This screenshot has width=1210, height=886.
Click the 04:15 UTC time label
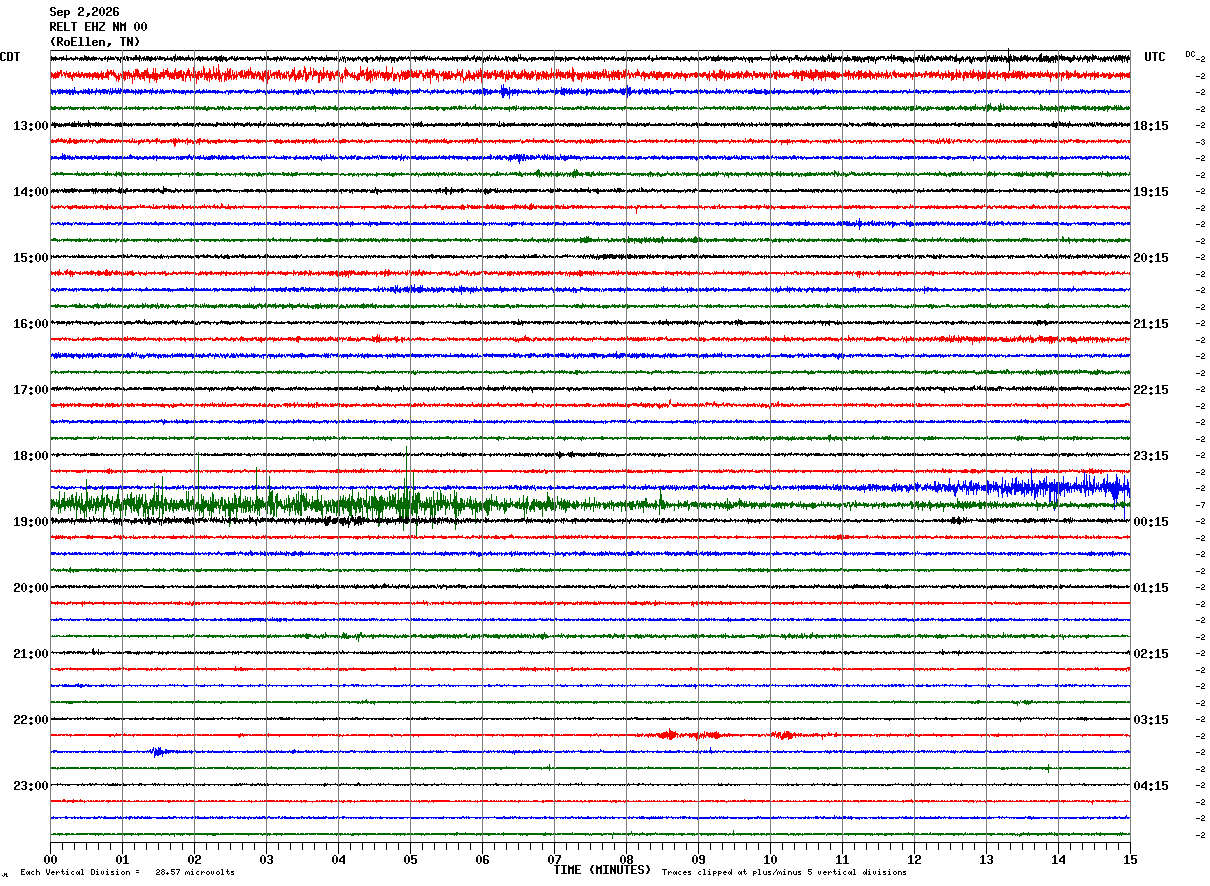(1151, 786)
